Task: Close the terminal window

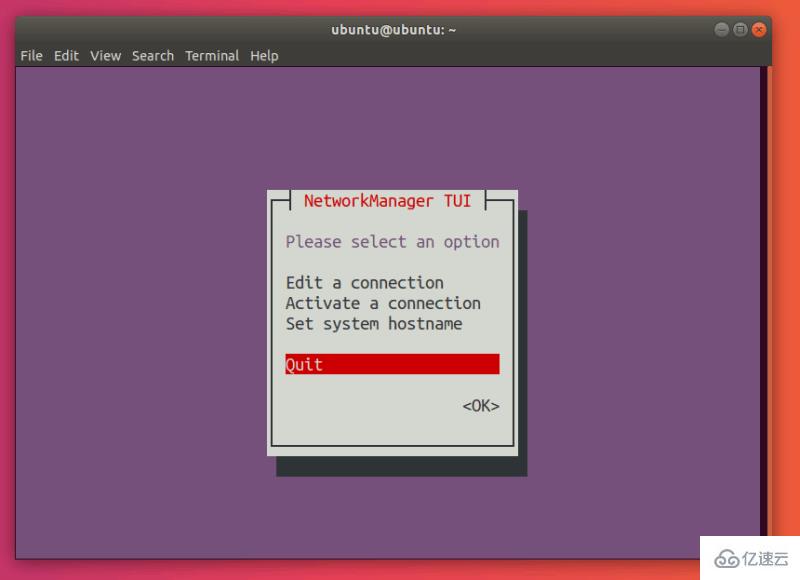Action: click(x=759, y=30)
